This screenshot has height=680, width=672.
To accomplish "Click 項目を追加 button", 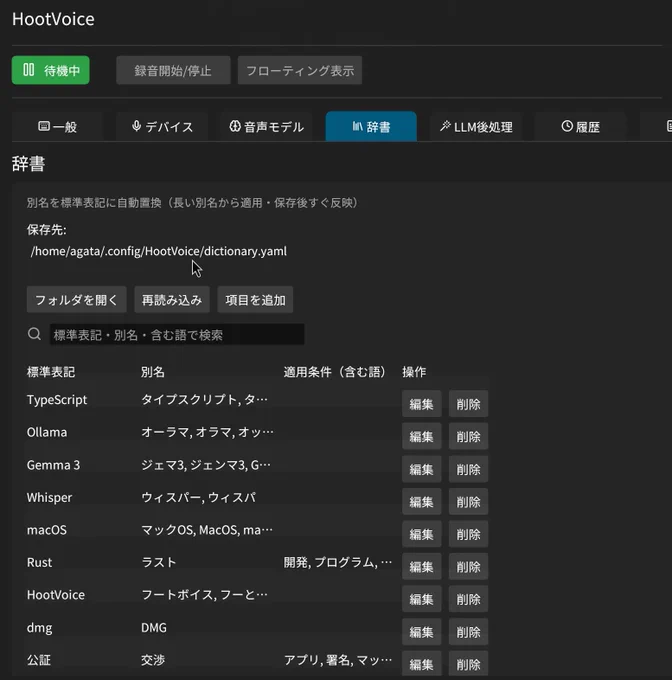I will [x=255, y=300].
